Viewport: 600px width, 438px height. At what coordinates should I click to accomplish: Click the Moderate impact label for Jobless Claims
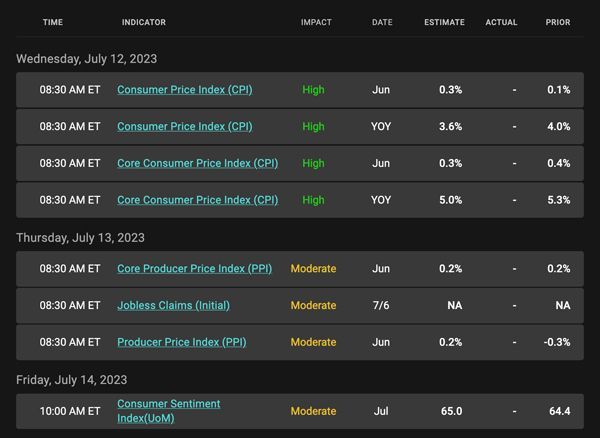tap(313, 305)
